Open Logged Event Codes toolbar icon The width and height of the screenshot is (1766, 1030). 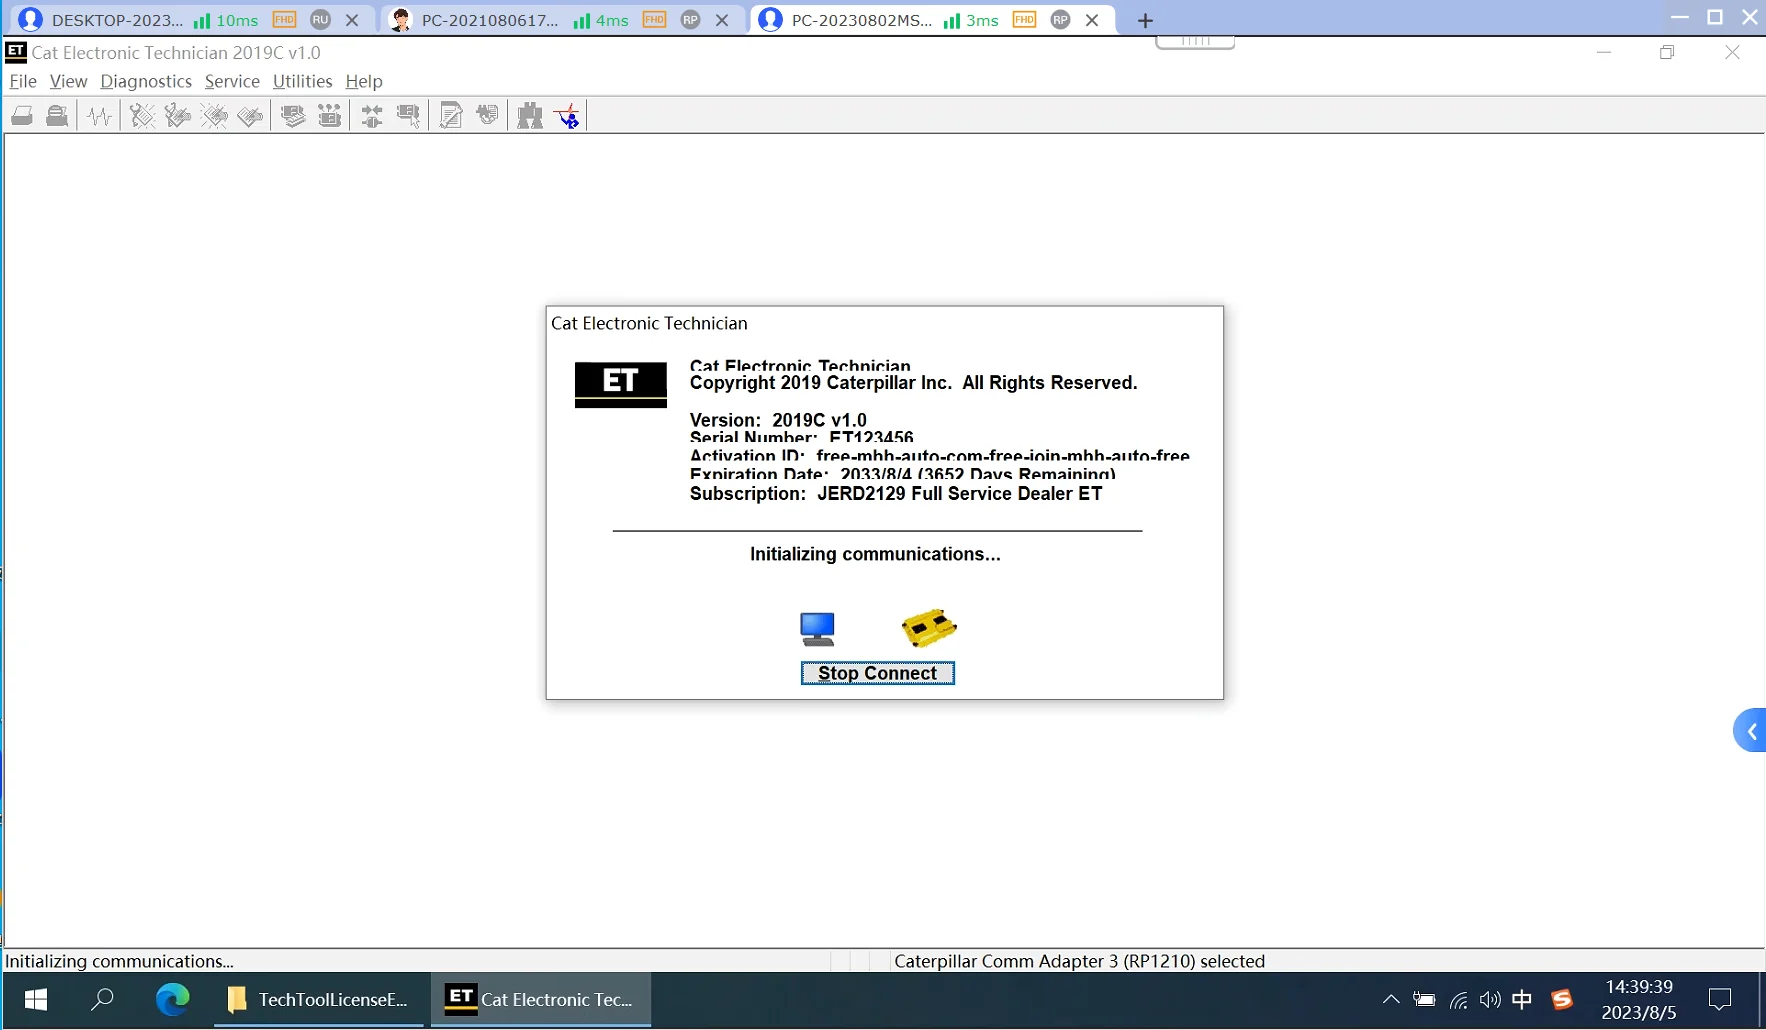250,116
